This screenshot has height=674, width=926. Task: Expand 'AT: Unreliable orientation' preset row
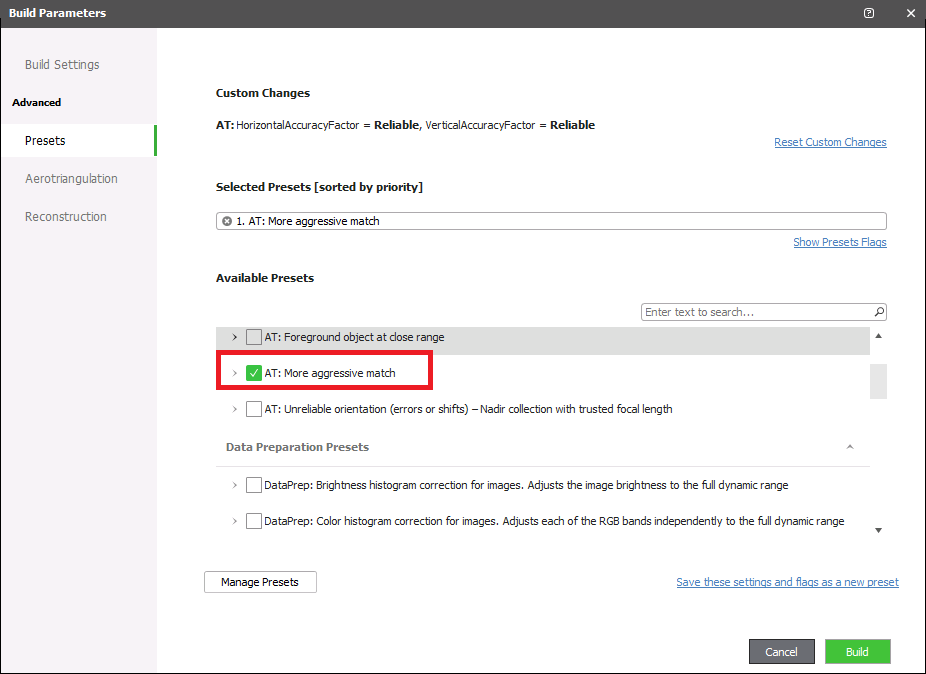tap(234, 409)
